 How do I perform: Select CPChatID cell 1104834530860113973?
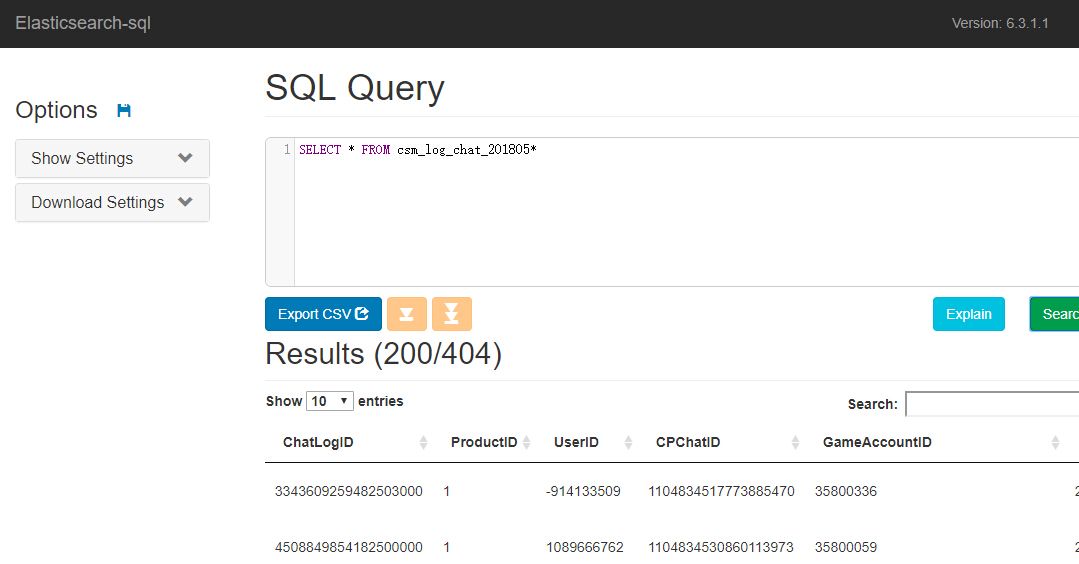pos(721,547)
